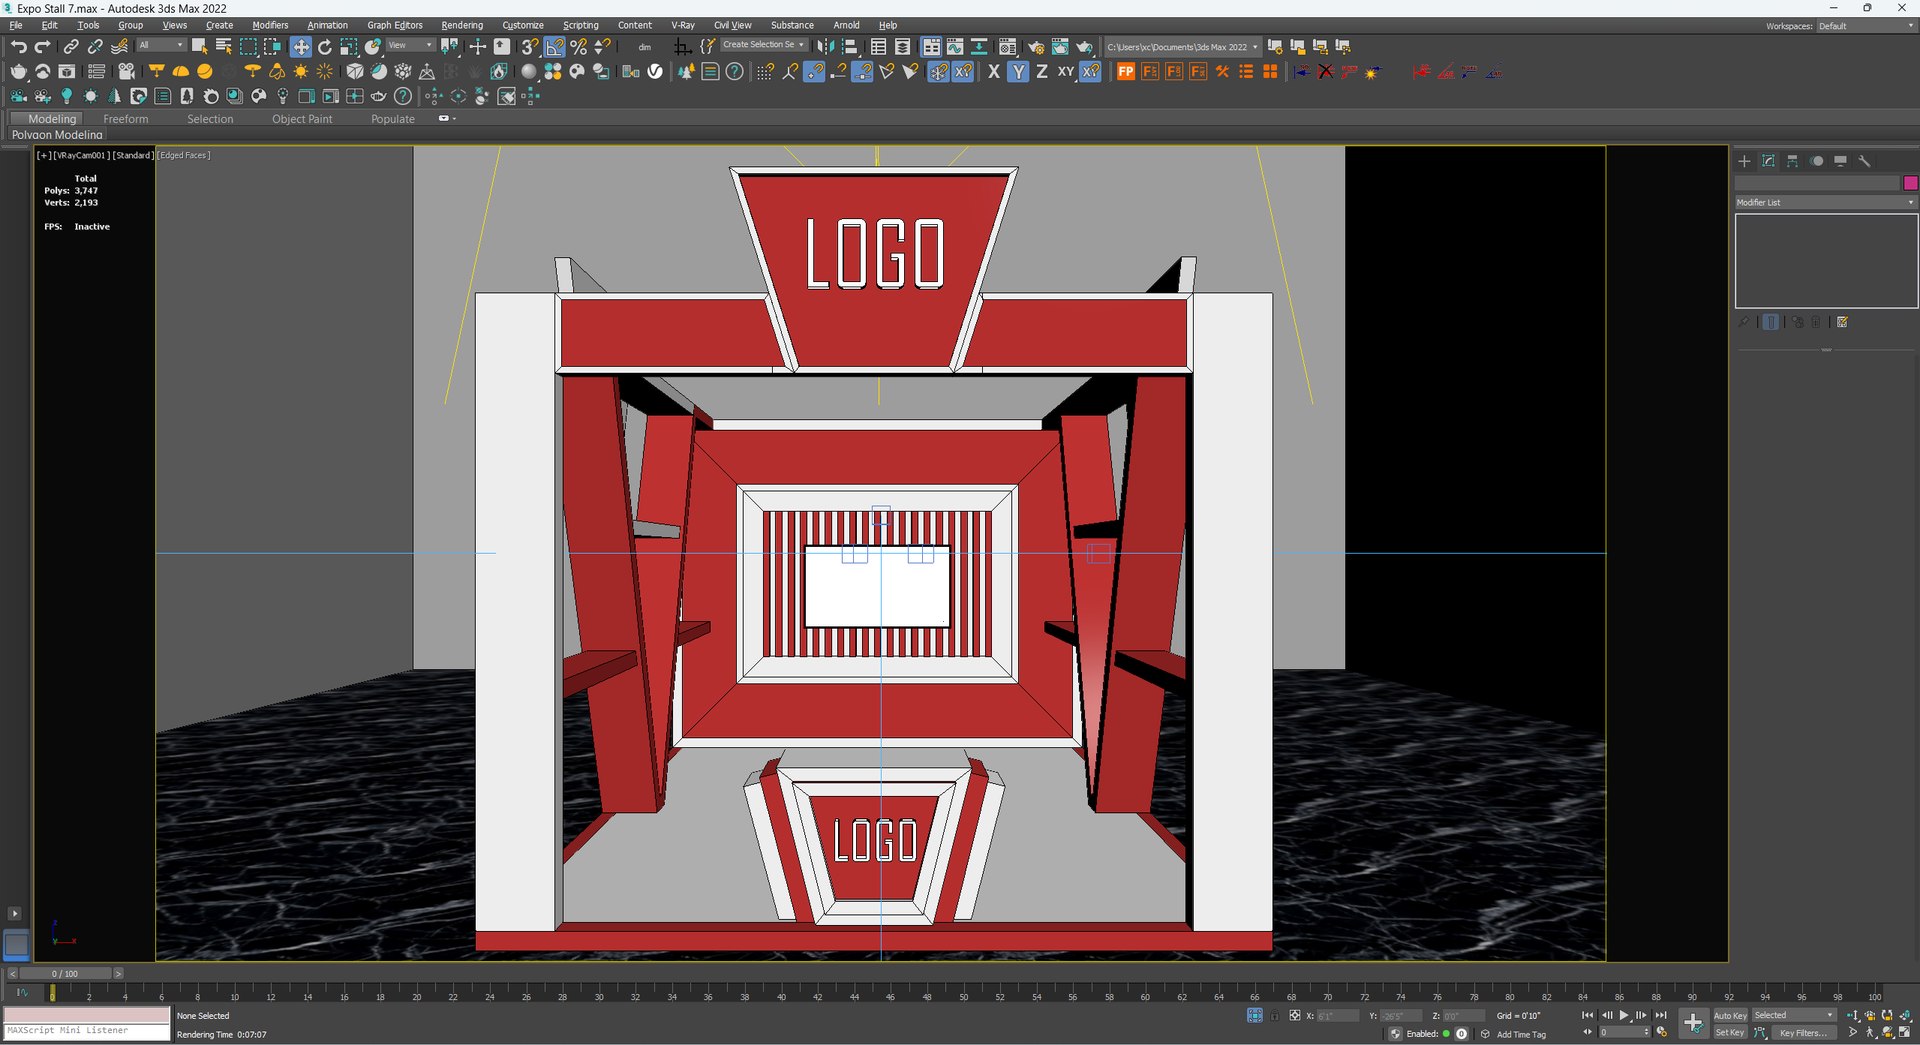The image size is (1920, 1045).
Task: Toggle the X axis constraint
Action: [x=993, y=72]
